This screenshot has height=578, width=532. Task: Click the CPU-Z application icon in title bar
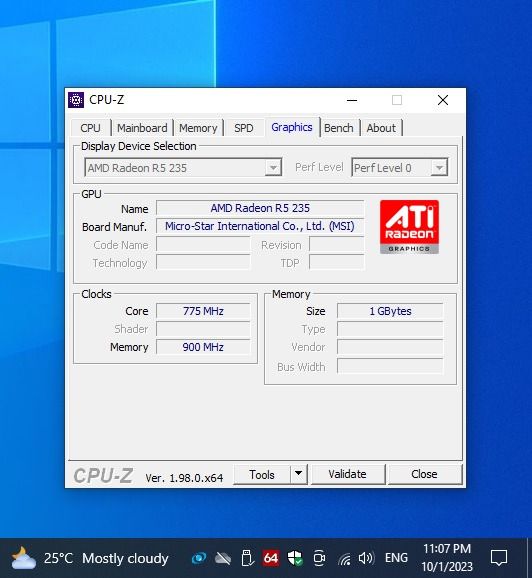click(76, 100)
